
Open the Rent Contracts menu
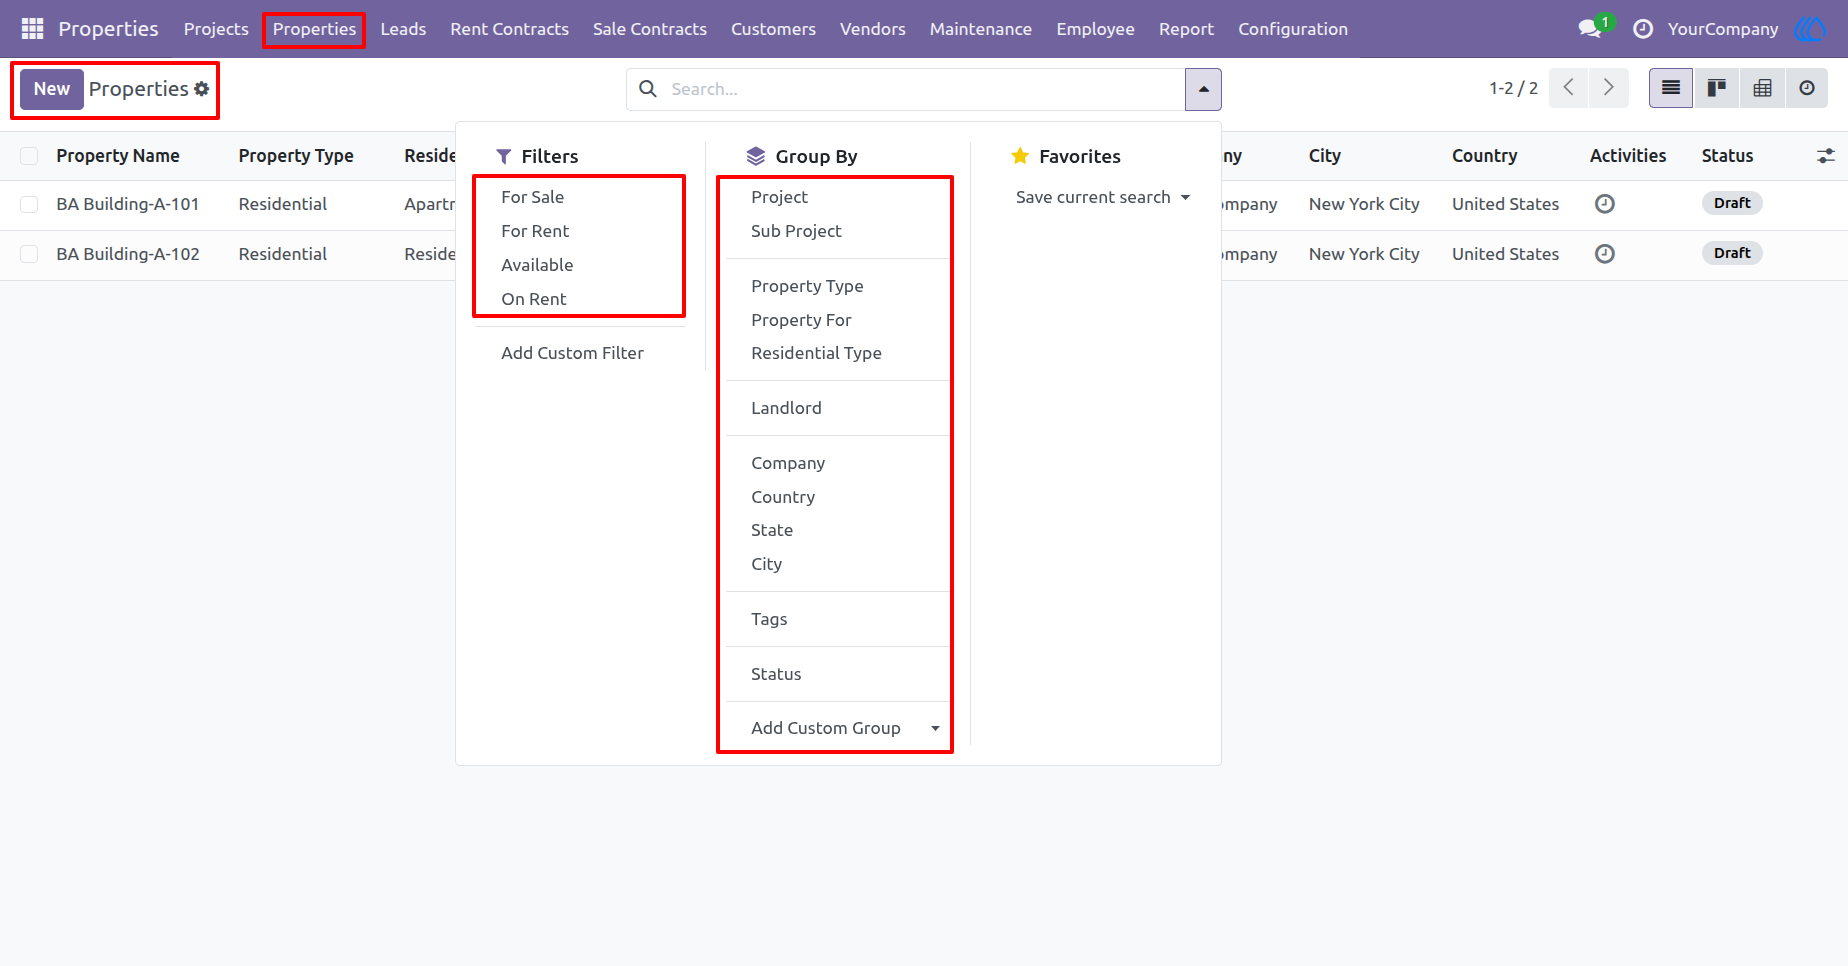(509, 29)
